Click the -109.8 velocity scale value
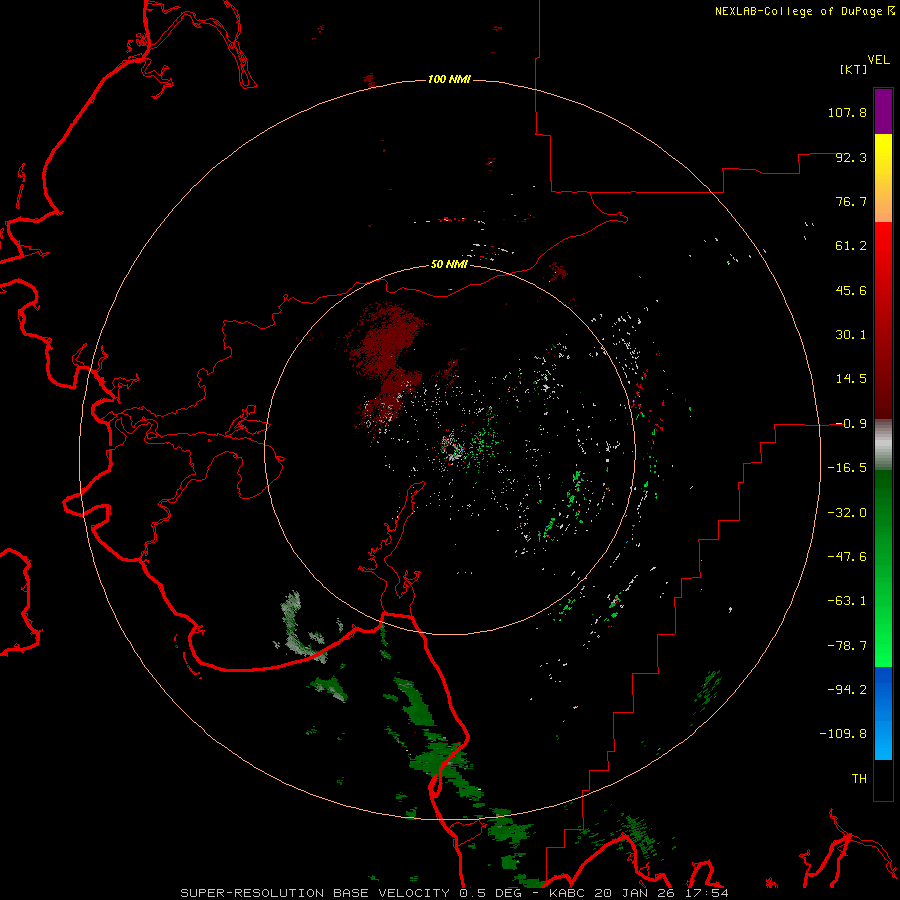Image resolution: width=900 pixels, height=900 pixels. [843, 734]
